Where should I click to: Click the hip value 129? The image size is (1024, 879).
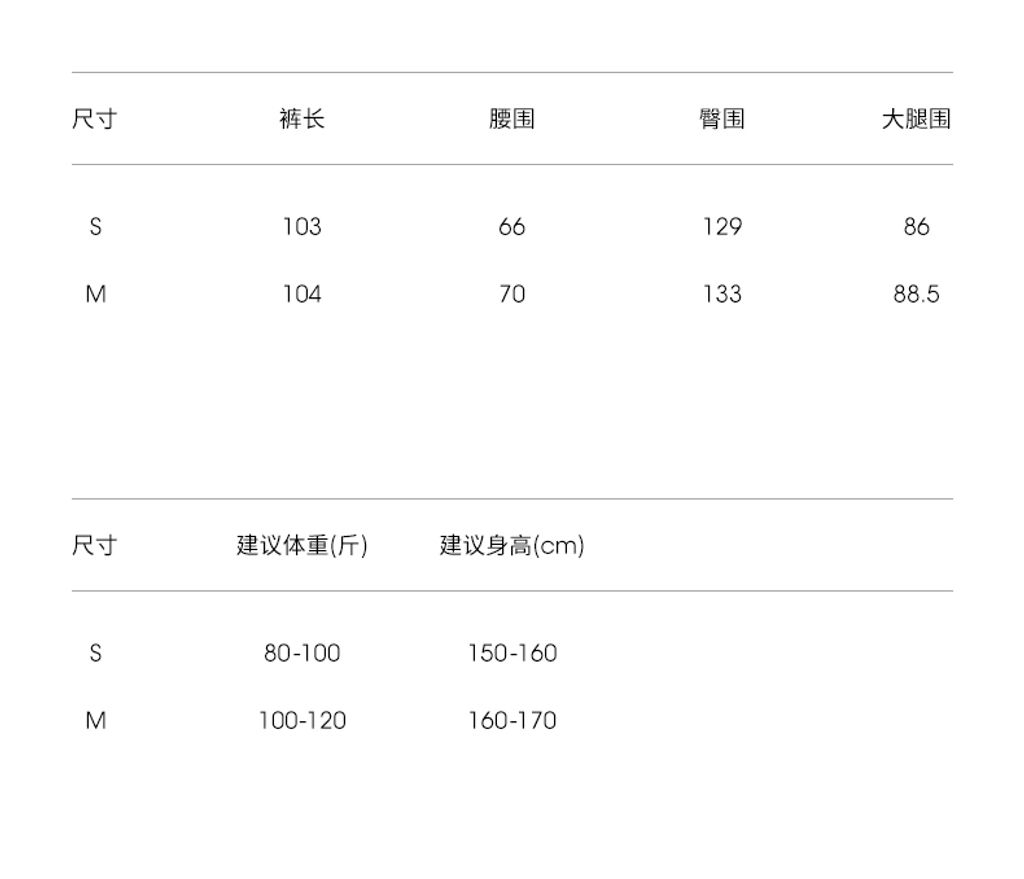722,227
